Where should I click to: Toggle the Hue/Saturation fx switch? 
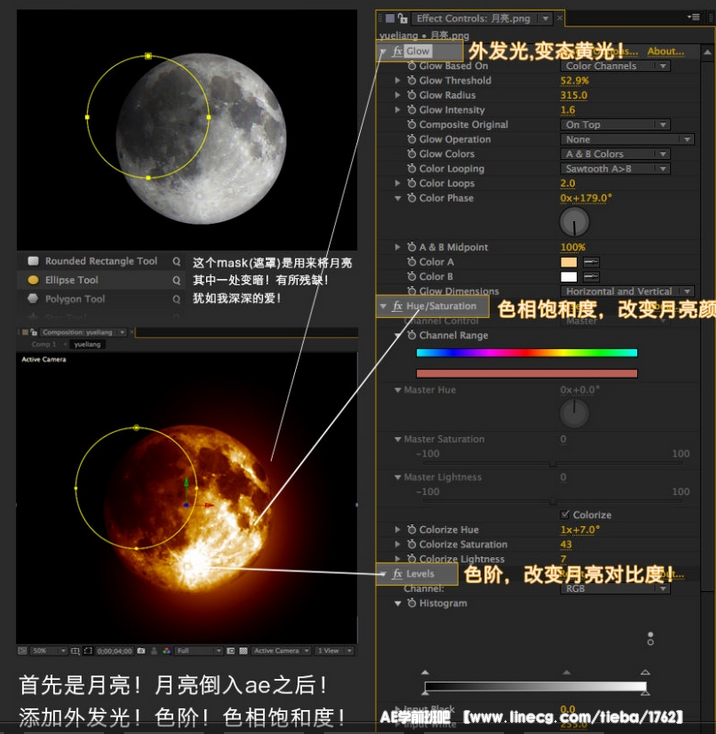pos(397,306)
